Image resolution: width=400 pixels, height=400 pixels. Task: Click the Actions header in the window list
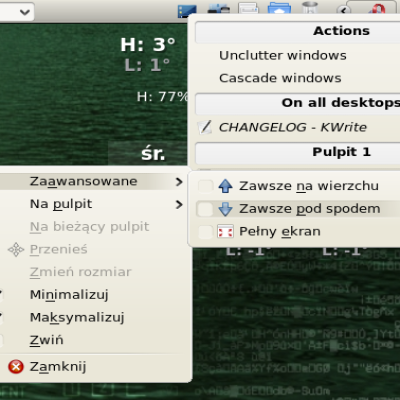(x=341, y=31)
